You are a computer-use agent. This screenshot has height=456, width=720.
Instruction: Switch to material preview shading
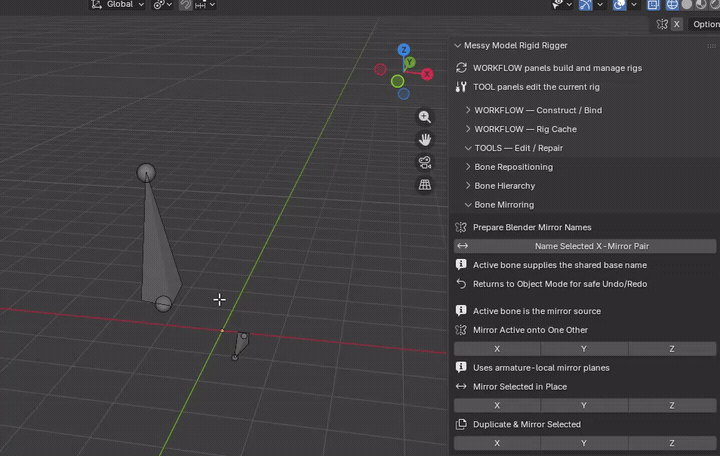[701, 5]
